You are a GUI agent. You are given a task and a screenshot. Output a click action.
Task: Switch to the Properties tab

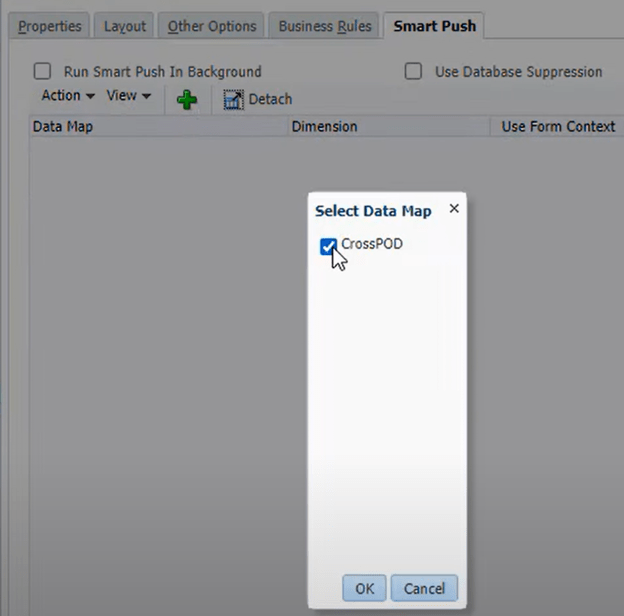pyautogui.click(x=50, y=26)
